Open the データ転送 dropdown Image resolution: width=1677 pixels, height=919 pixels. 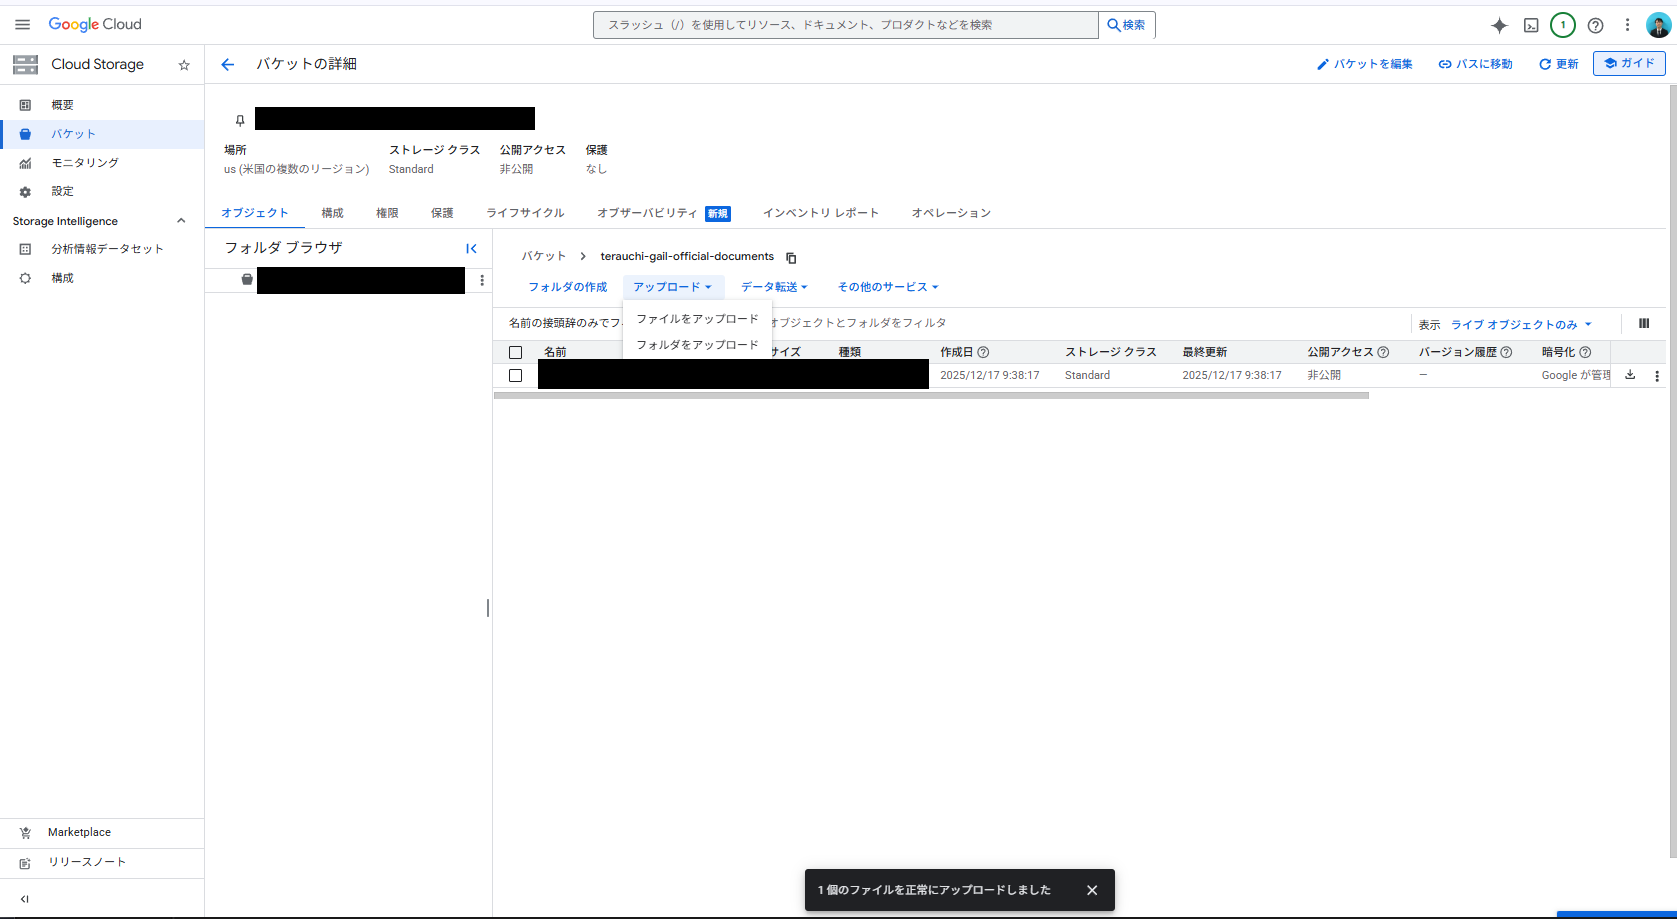click(x=773, y=287)
